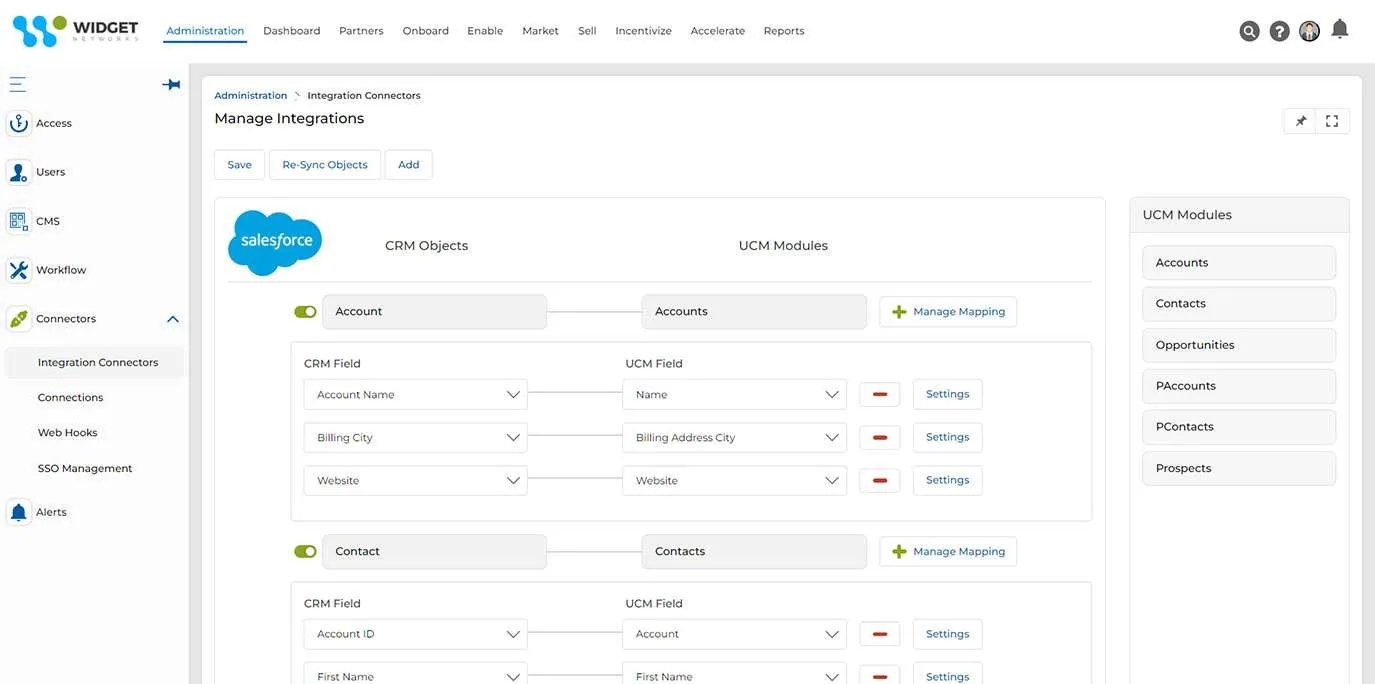Click the Add button
Image resolution: width=1375 pixels, height=684 pixels.
click(409, 165)
